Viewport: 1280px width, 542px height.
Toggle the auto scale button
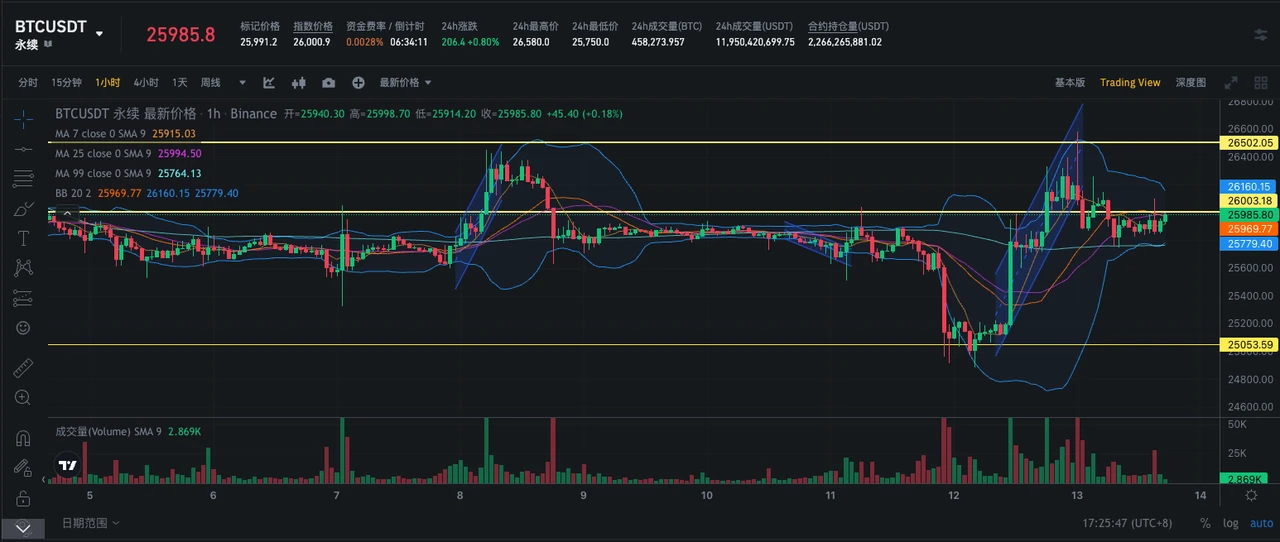click(1262, 522)
